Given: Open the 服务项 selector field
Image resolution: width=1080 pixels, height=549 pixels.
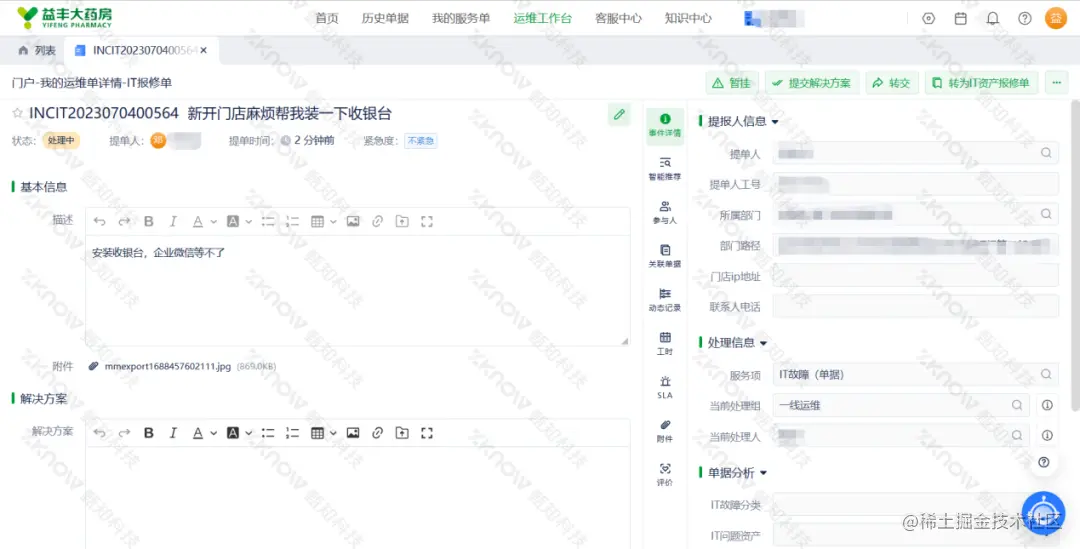Looking at the screenshot, I should pyautogui.click(x=915, y=375).
